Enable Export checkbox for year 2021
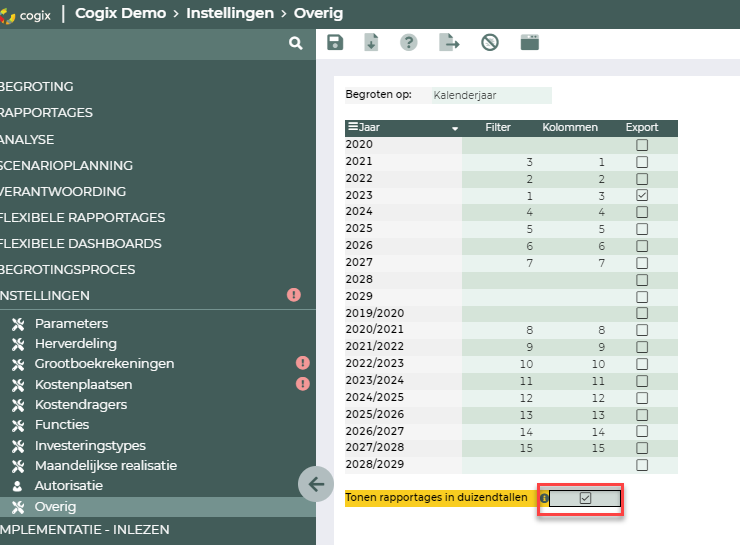The width and height of the screenshot is (740, 545). [642, 162]
